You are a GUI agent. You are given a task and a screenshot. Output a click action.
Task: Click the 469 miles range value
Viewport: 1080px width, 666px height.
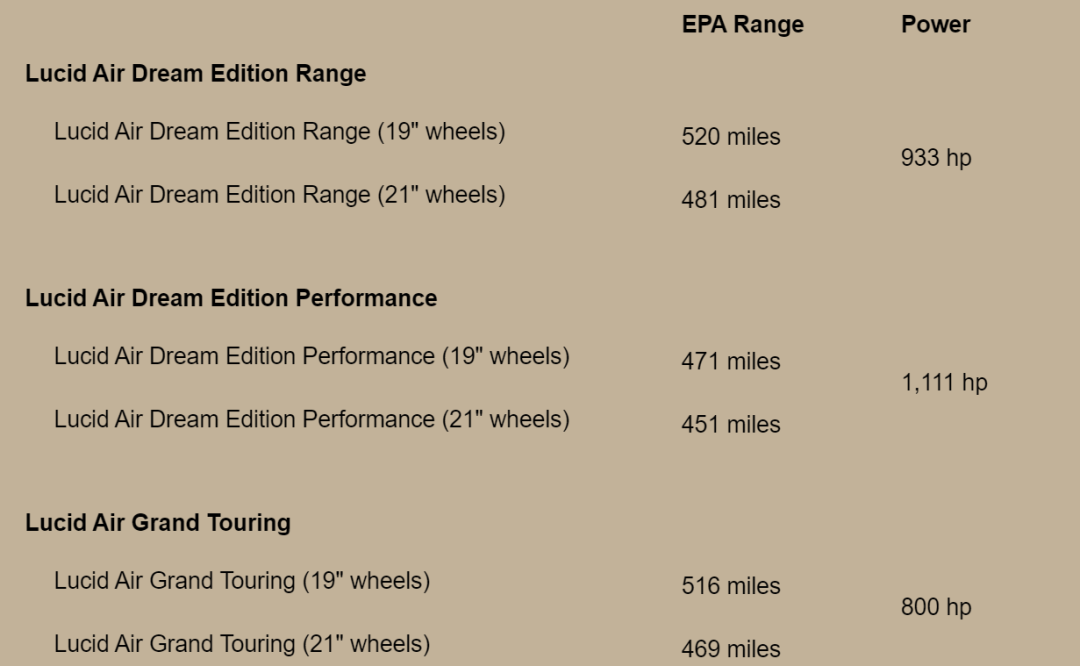(731, 649)
